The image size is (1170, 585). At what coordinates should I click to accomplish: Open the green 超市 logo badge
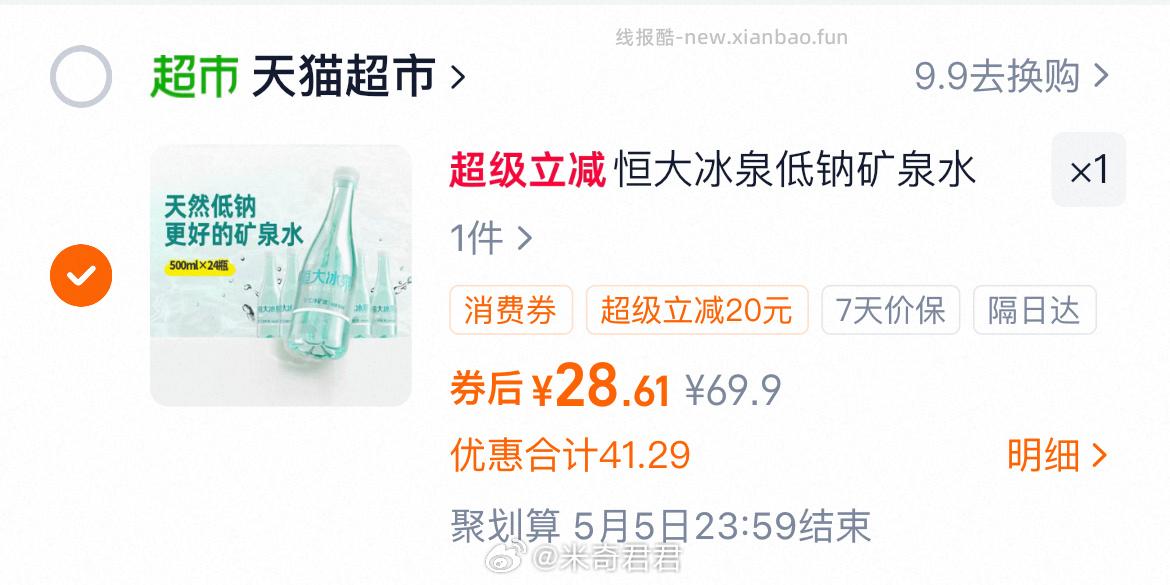tap(194, 76)
